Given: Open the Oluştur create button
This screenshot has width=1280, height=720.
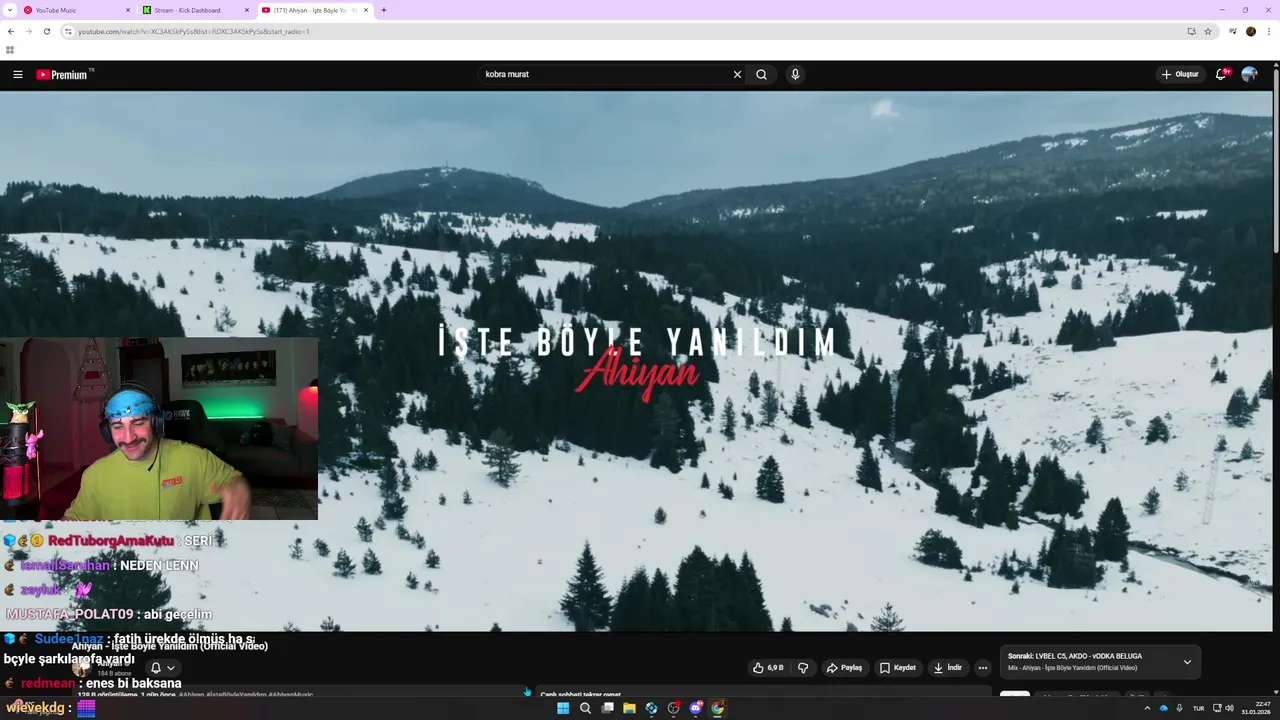Looking at the screenshot, I should (1180, 74).
